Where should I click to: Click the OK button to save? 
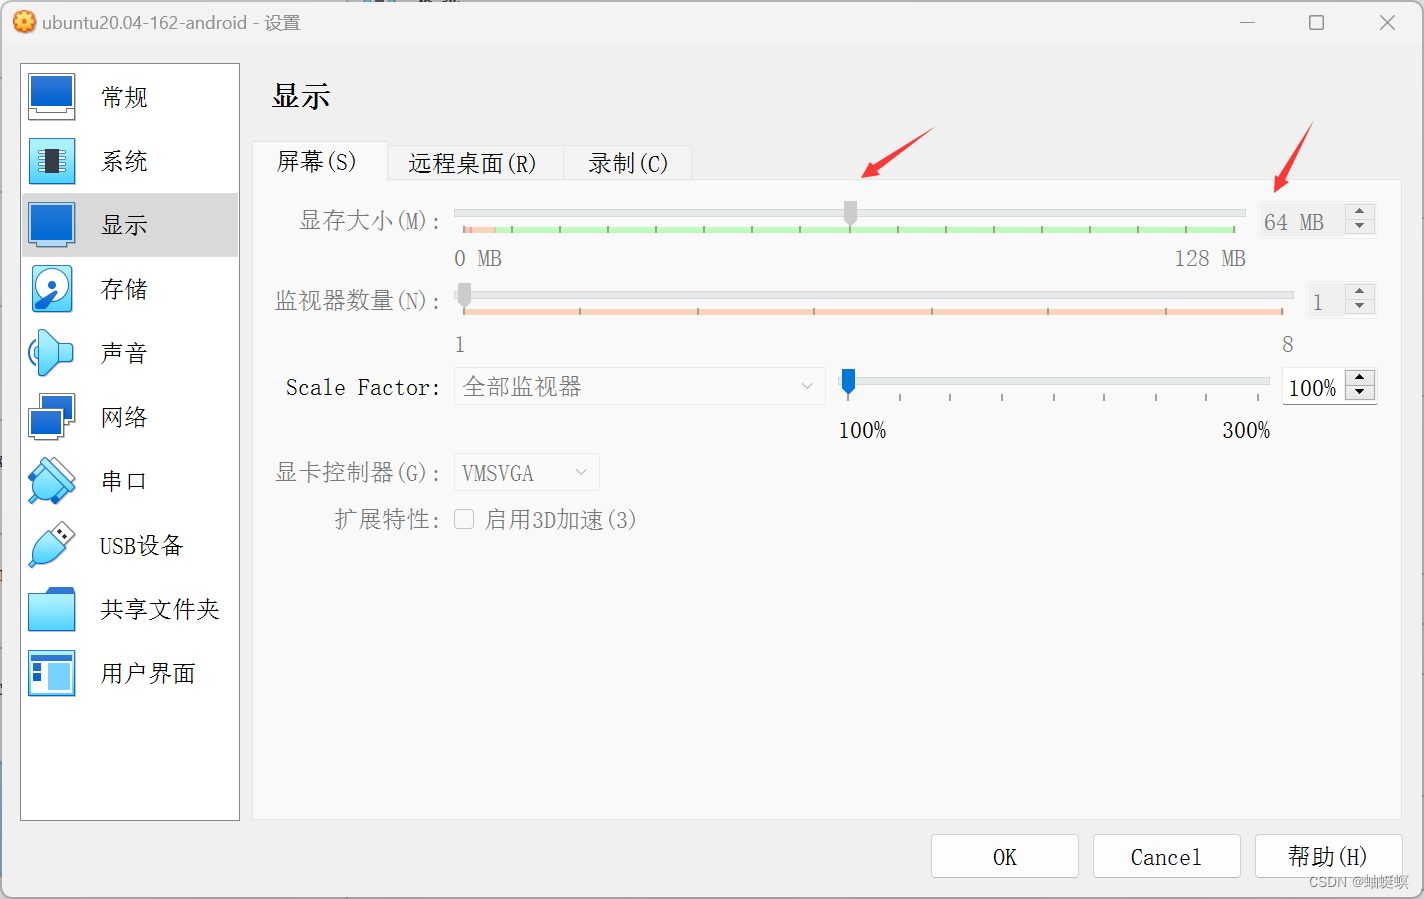click(1004, 856)
